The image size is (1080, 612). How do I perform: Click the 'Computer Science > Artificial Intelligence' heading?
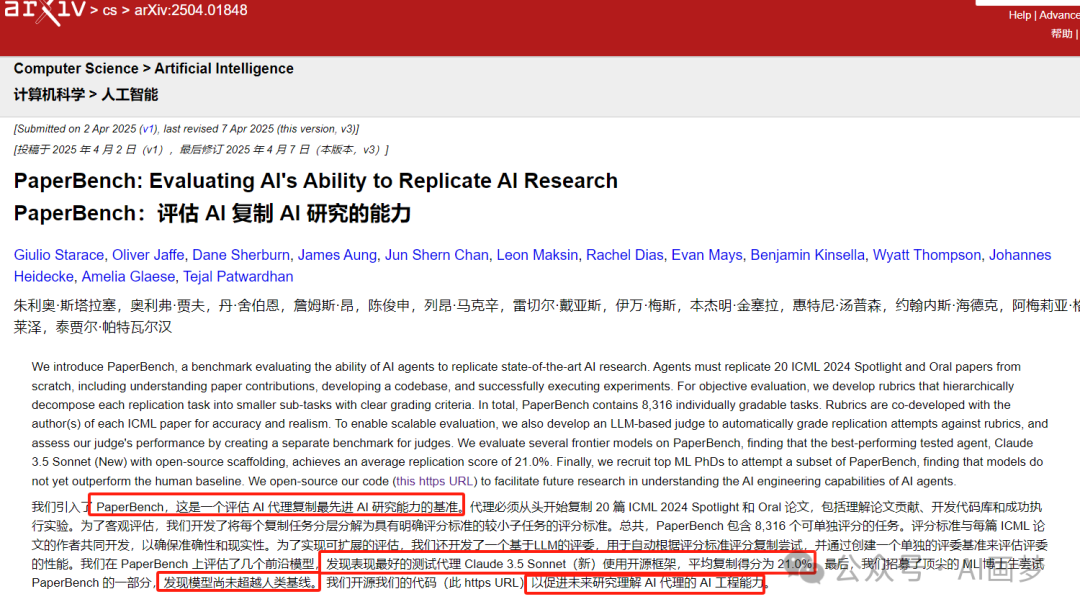point(154,69)
